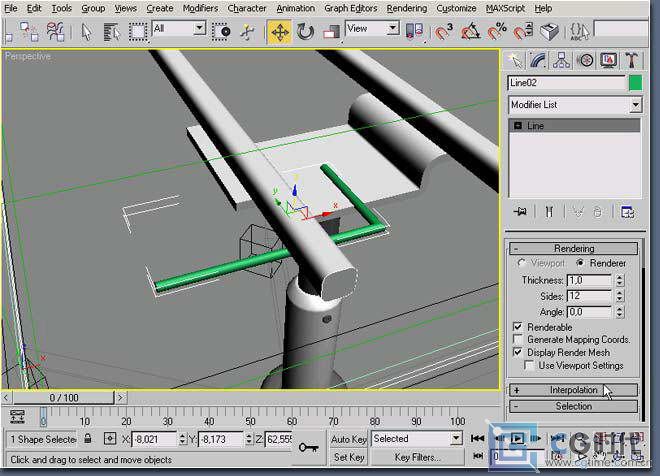The width and height of the screenshot is (660, 476).
Task: Open the Utilities hammer panel tab
Action: (631, 61)
